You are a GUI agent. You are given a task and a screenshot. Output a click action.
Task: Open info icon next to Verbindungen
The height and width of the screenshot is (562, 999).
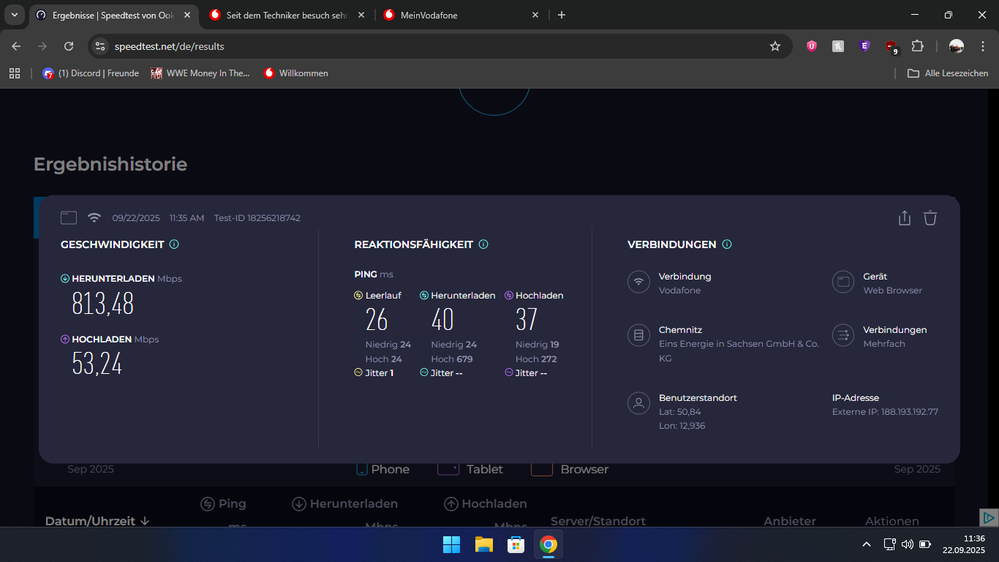pyautogui.click(x=727, y=244)
